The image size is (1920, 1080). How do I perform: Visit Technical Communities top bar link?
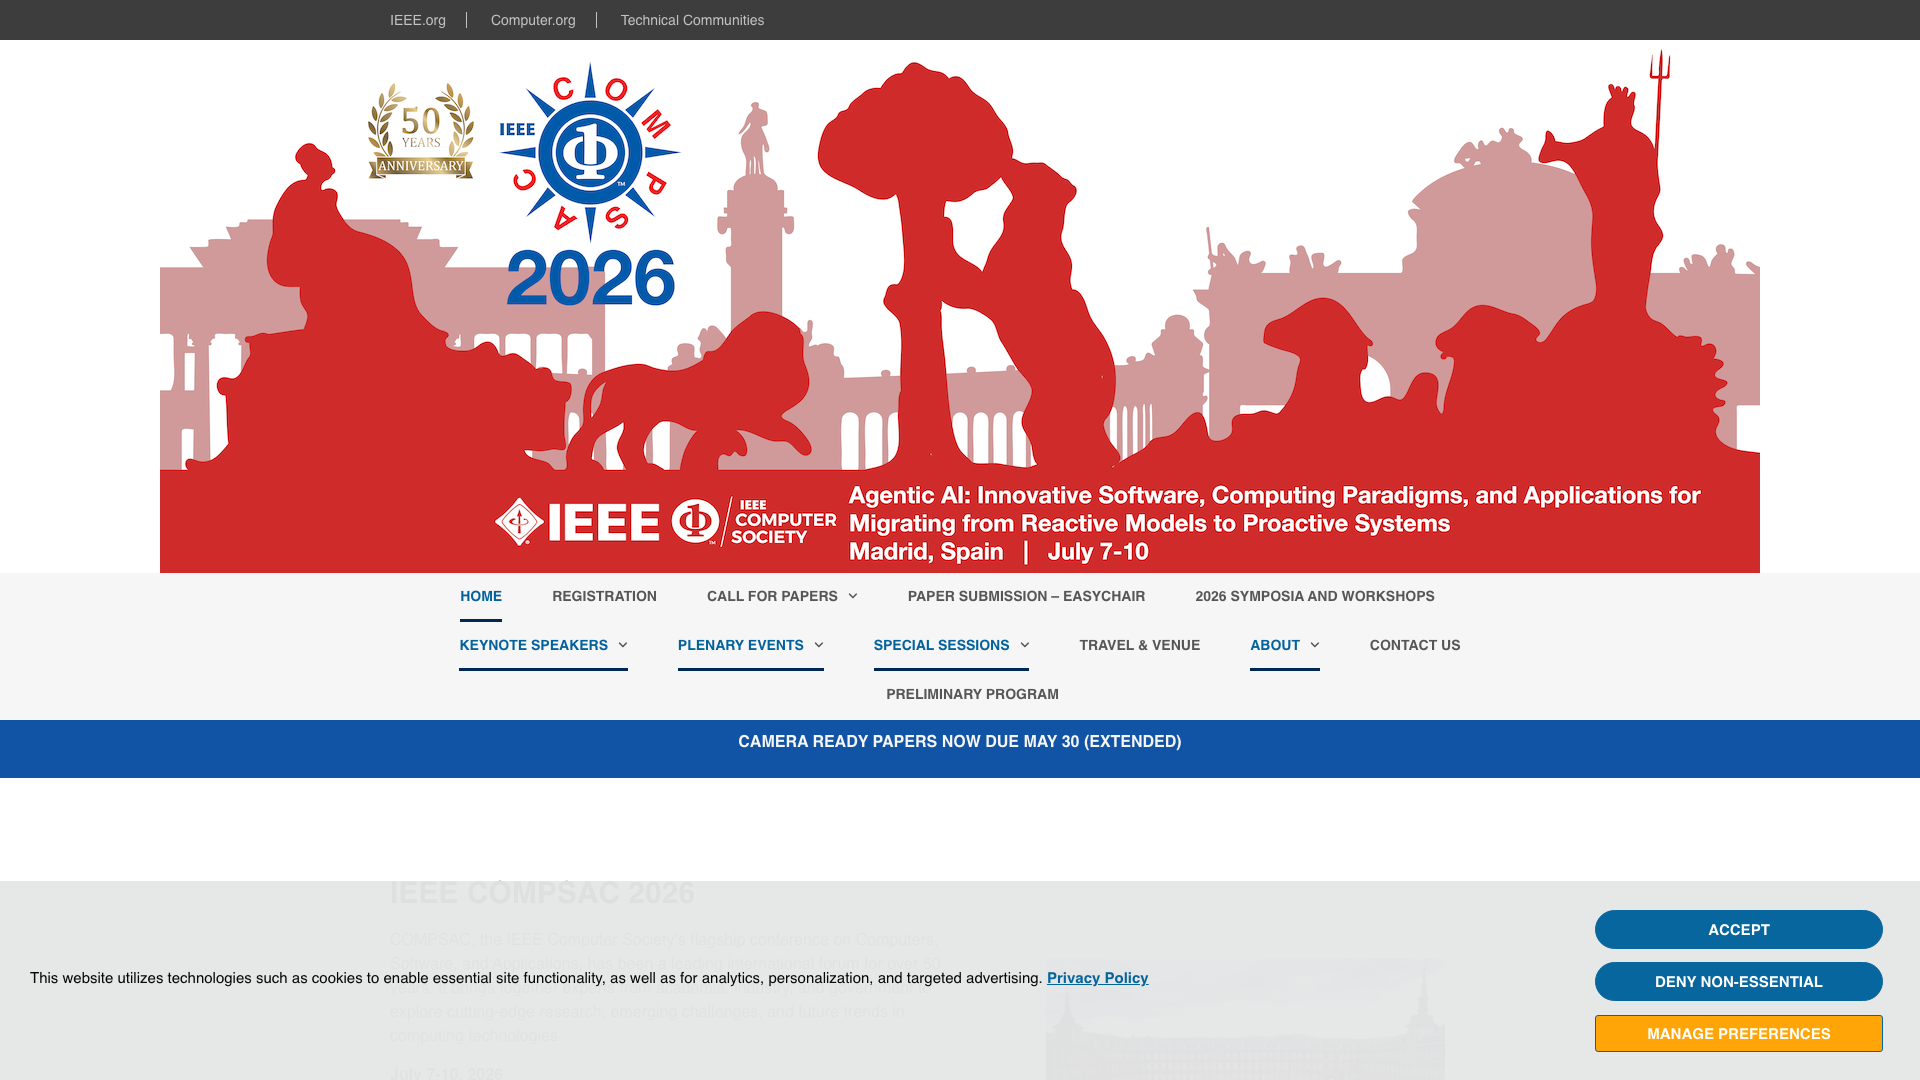692,20
